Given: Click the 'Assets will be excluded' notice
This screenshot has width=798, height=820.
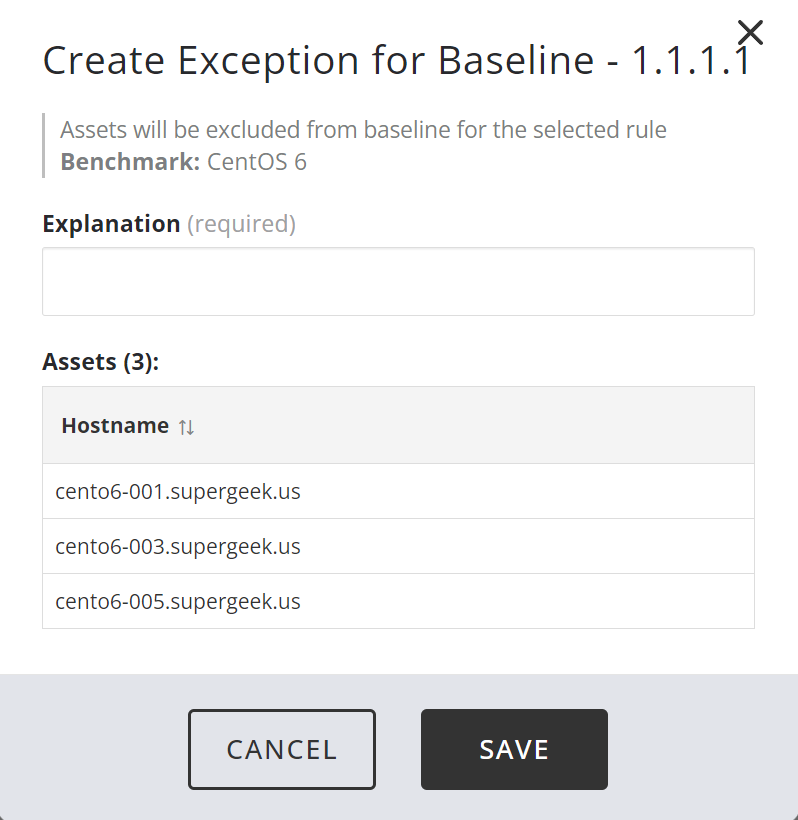Looking at the screenshot, I should pos(363,130).
